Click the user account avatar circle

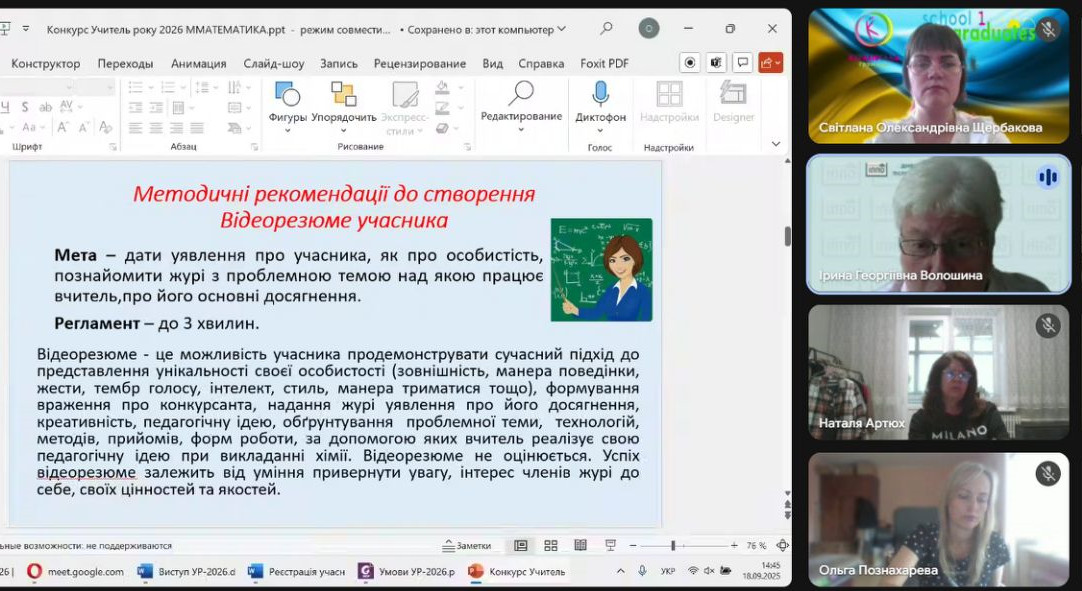(x=649, y=28)
